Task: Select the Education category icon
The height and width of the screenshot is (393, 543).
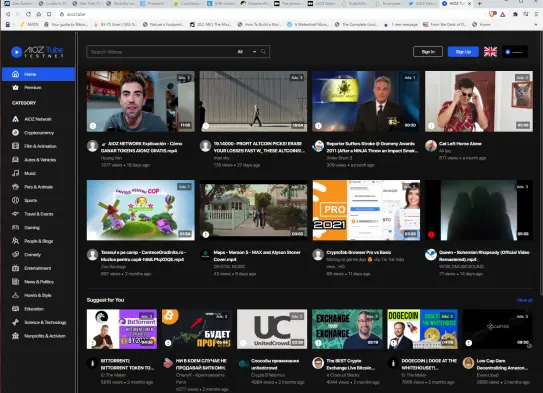Action: 16,309
